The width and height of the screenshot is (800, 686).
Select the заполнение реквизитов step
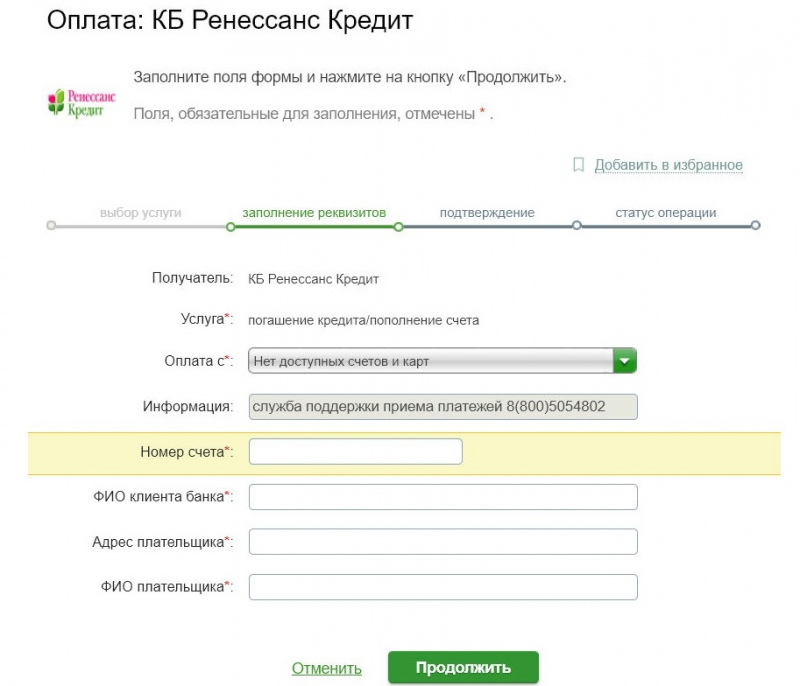pos(314,213)
